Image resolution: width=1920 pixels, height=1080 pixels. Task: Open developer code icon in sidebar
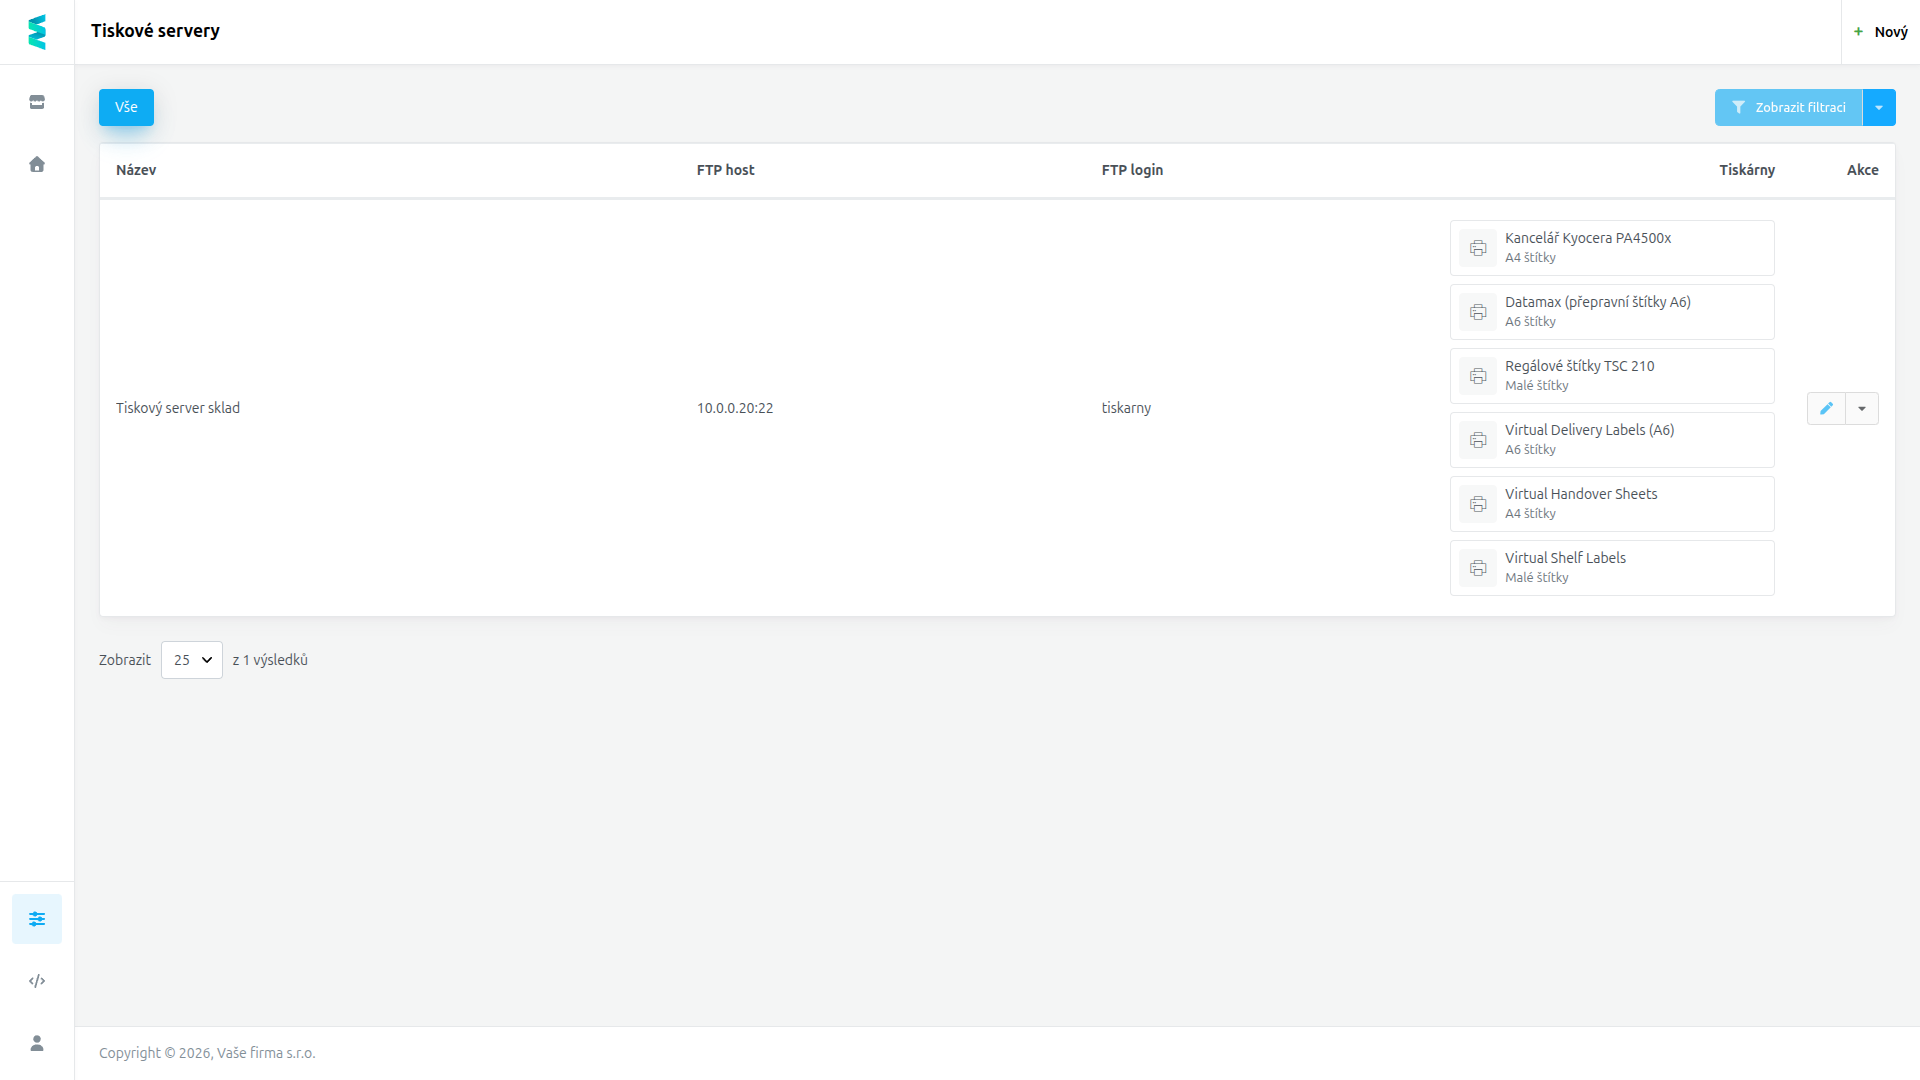point(37,981)
